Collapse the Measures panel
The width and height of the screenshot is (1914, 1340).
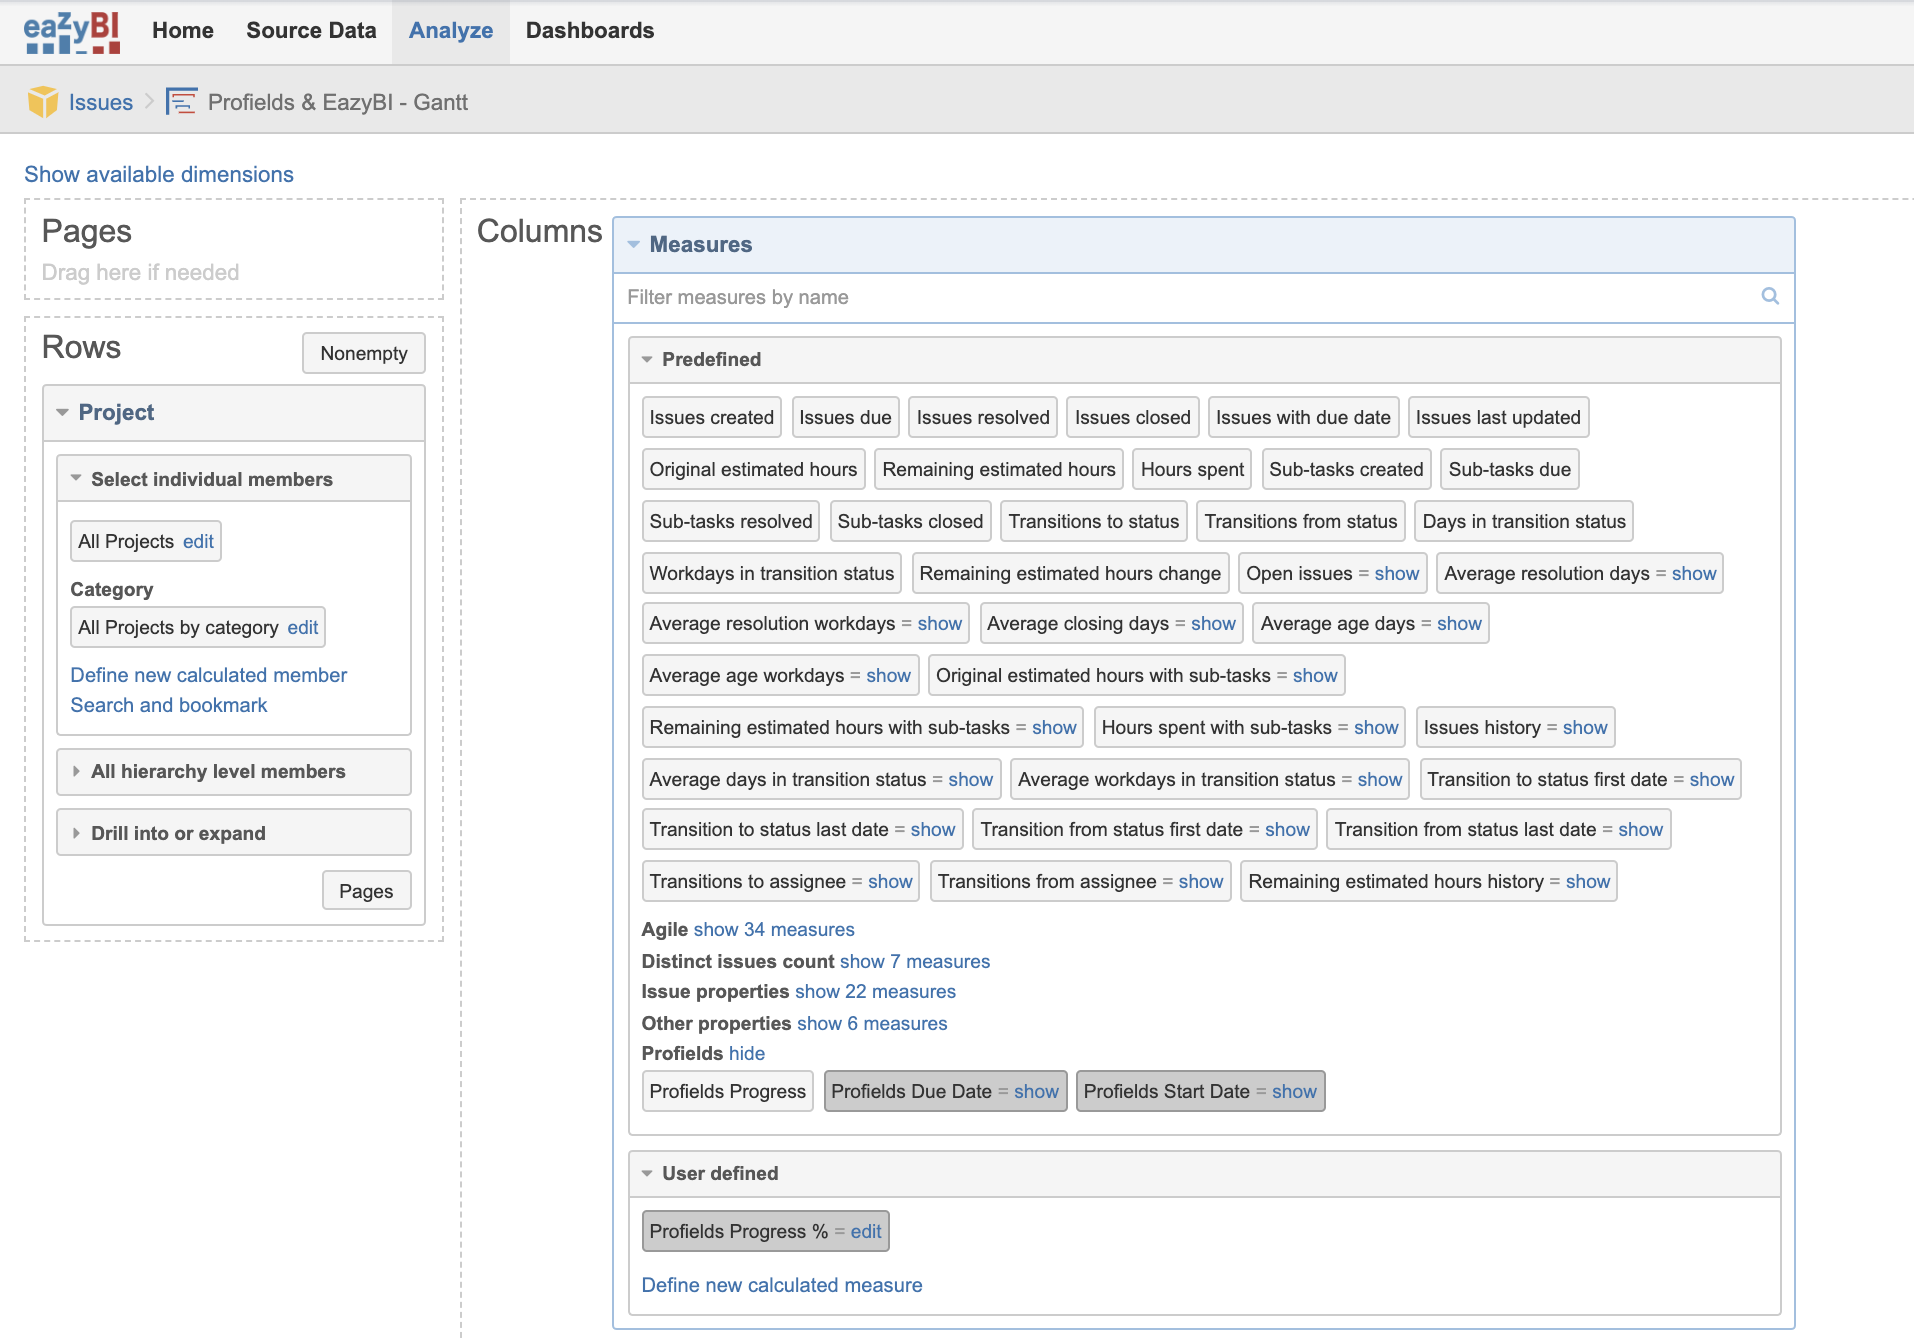[633, 244]
